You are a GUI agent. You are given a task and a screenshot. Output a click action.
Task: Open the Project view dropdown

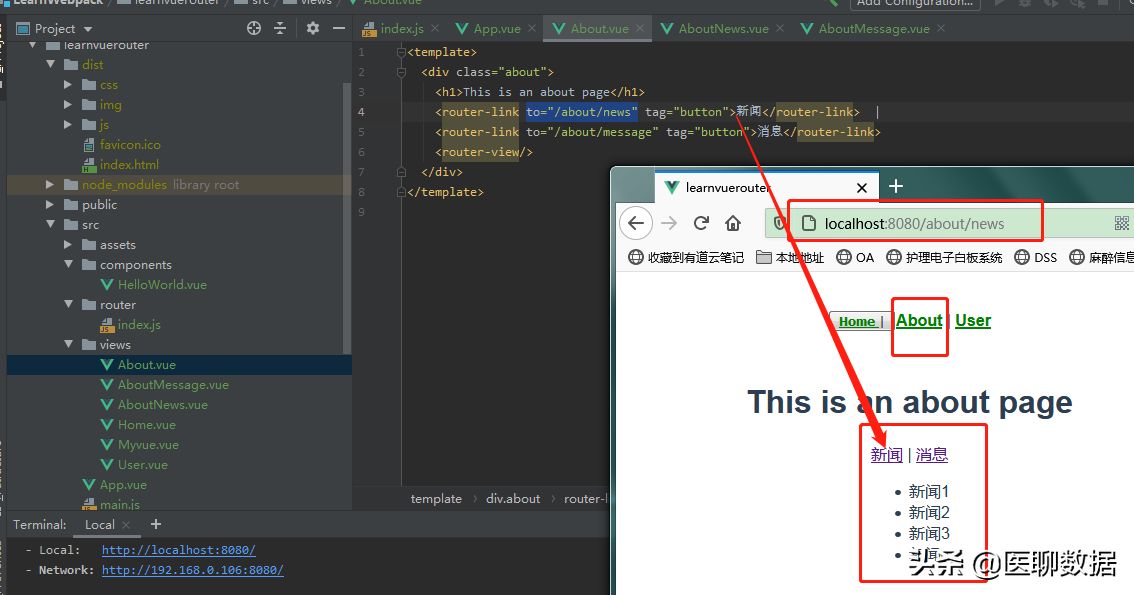(88, 29)
